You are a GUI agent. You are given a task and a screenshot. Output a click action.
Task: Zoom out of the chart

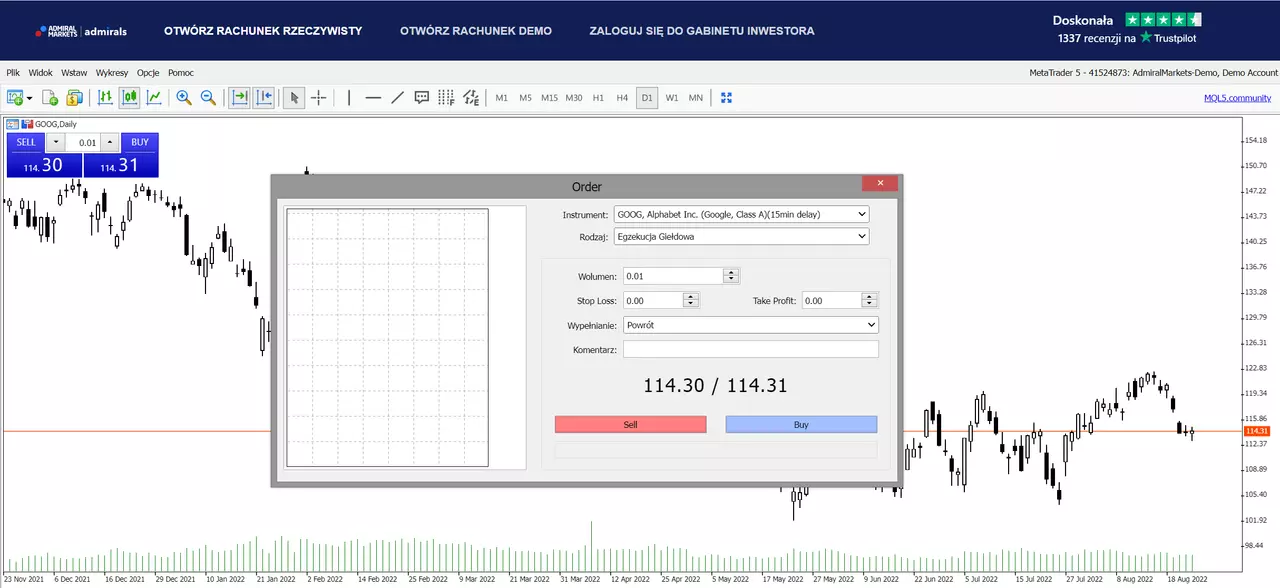point(208,97)
